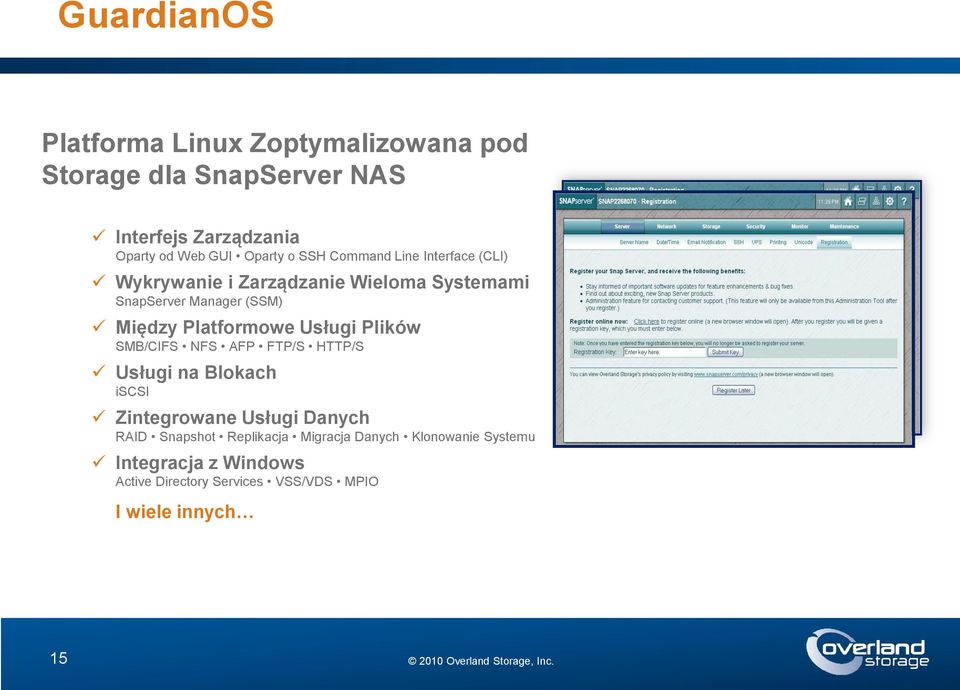Viewport: 960px width, 690px height.
Task: Select the Unicode sub-tab
Action: point(804,242)
